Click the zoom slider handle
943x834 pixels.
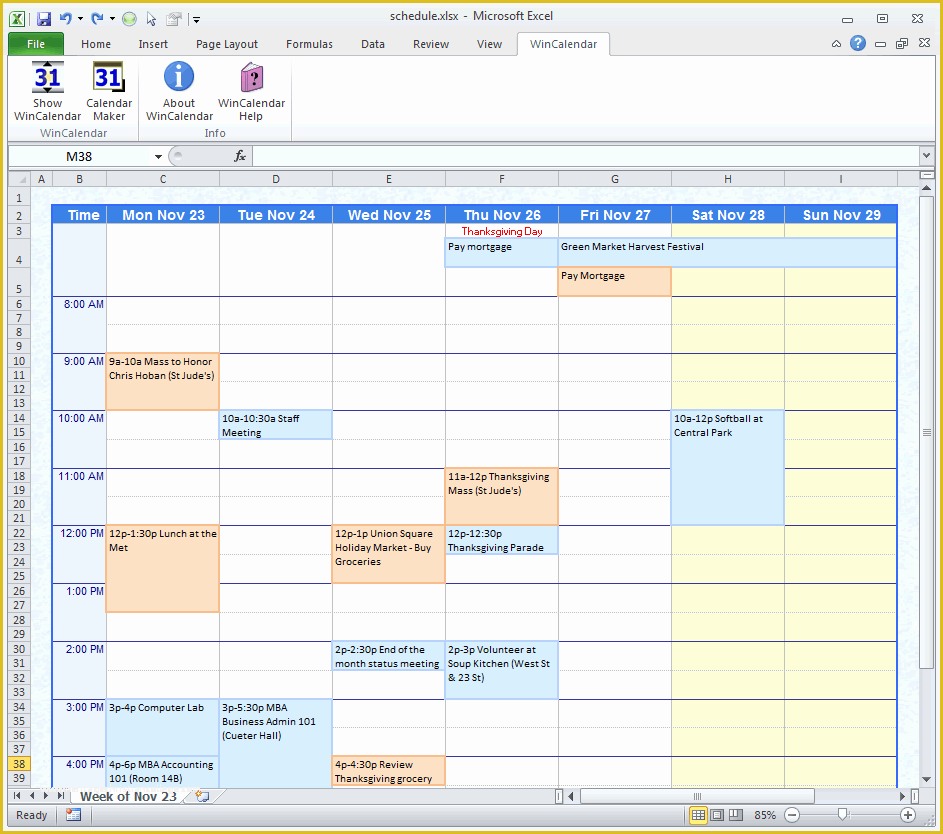point(843,815)
